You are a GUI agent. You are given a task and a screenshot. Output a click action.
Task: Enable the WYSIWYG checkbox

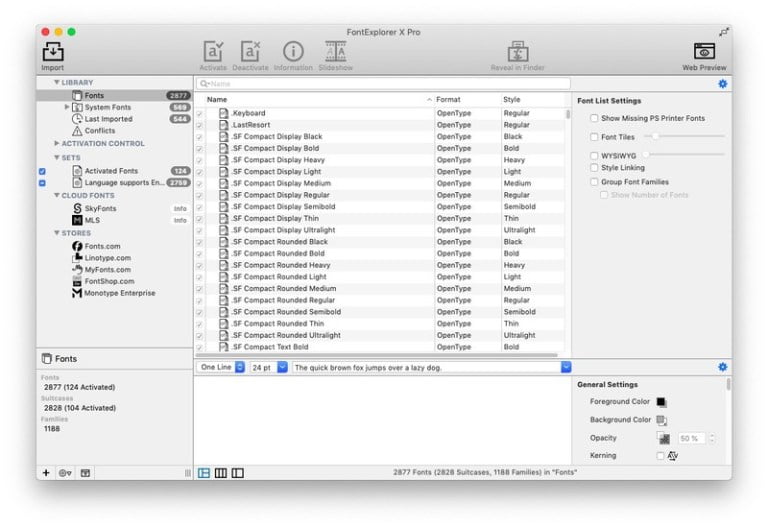(594, 156)
